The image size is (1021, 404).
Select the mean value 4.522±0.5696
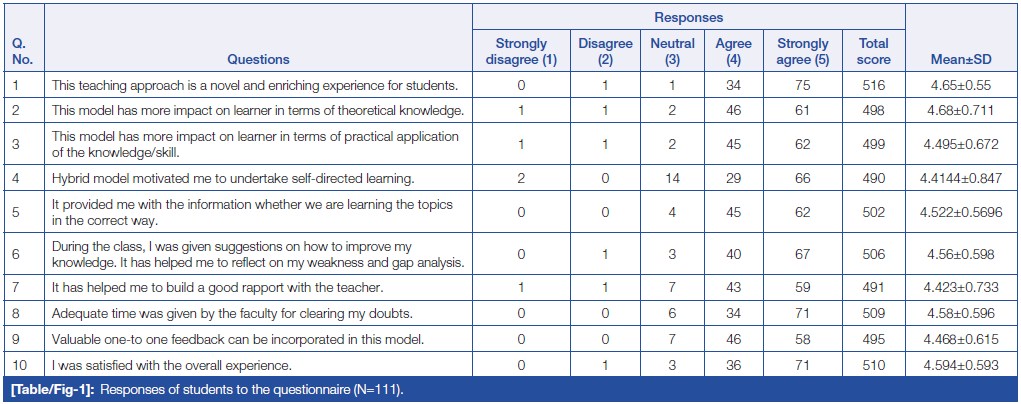click(x=961, y=211)
